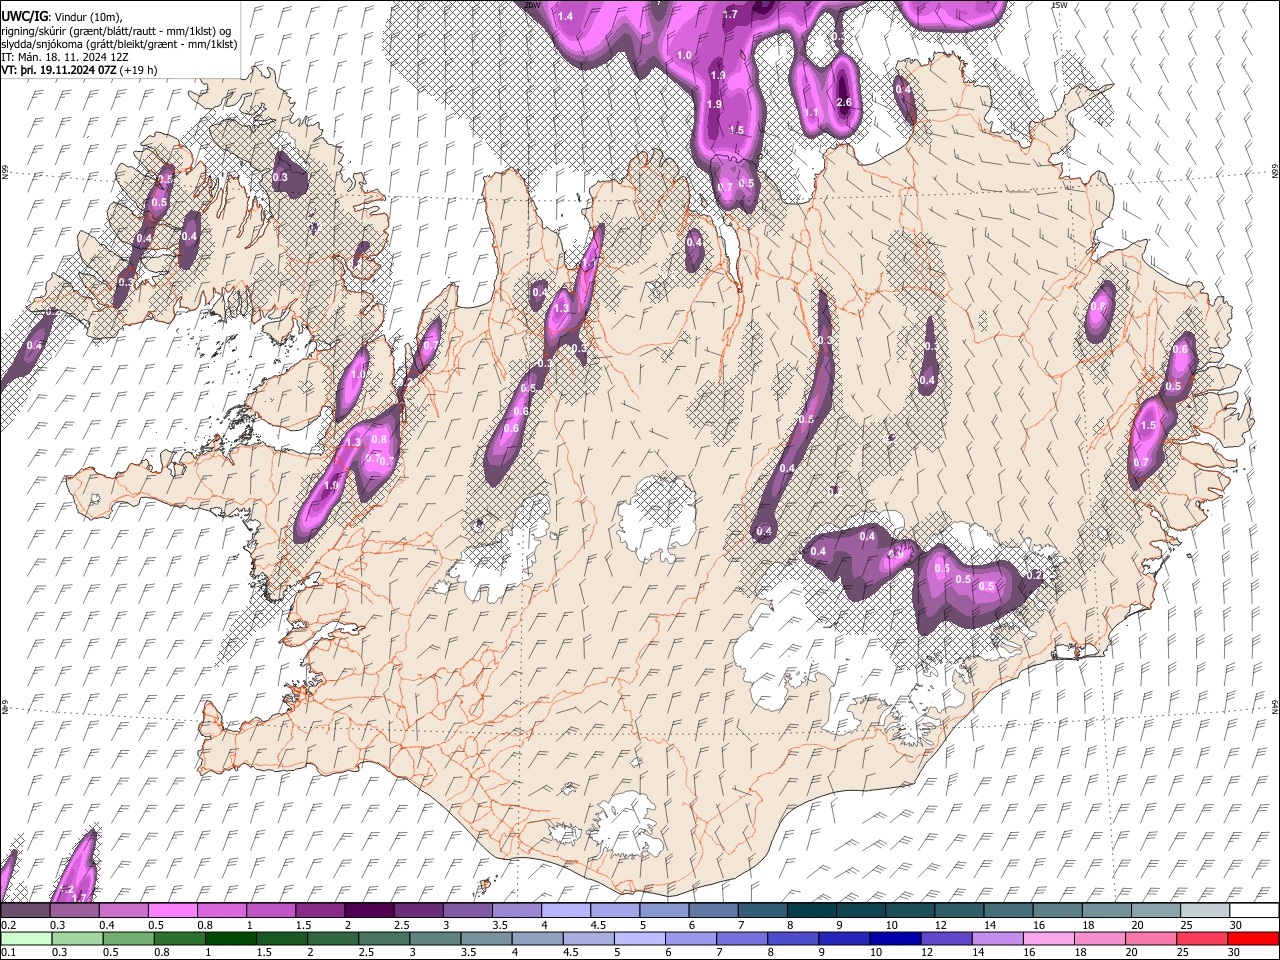Click the '30' label under the top legend row
The width and height of the screenshot is (1280, 960).
pos(1235,925)
